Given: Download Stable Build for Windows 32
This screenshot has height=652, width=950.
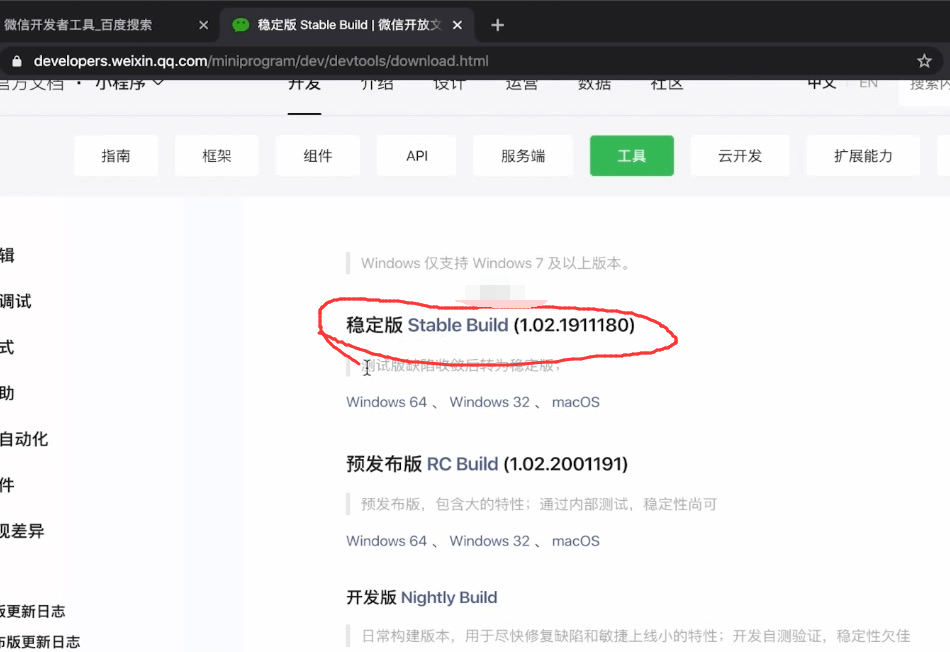Looking at the screenshot, I should point(490,402).
